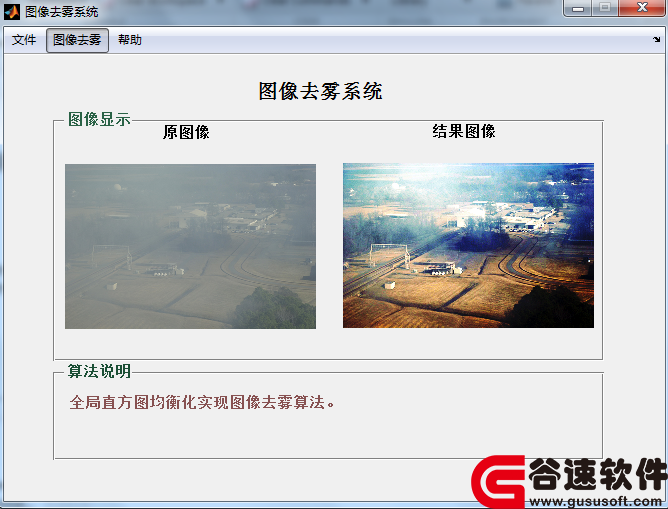
Task: Click the MATLAB icon in title bar
Action: click(12, 12)
